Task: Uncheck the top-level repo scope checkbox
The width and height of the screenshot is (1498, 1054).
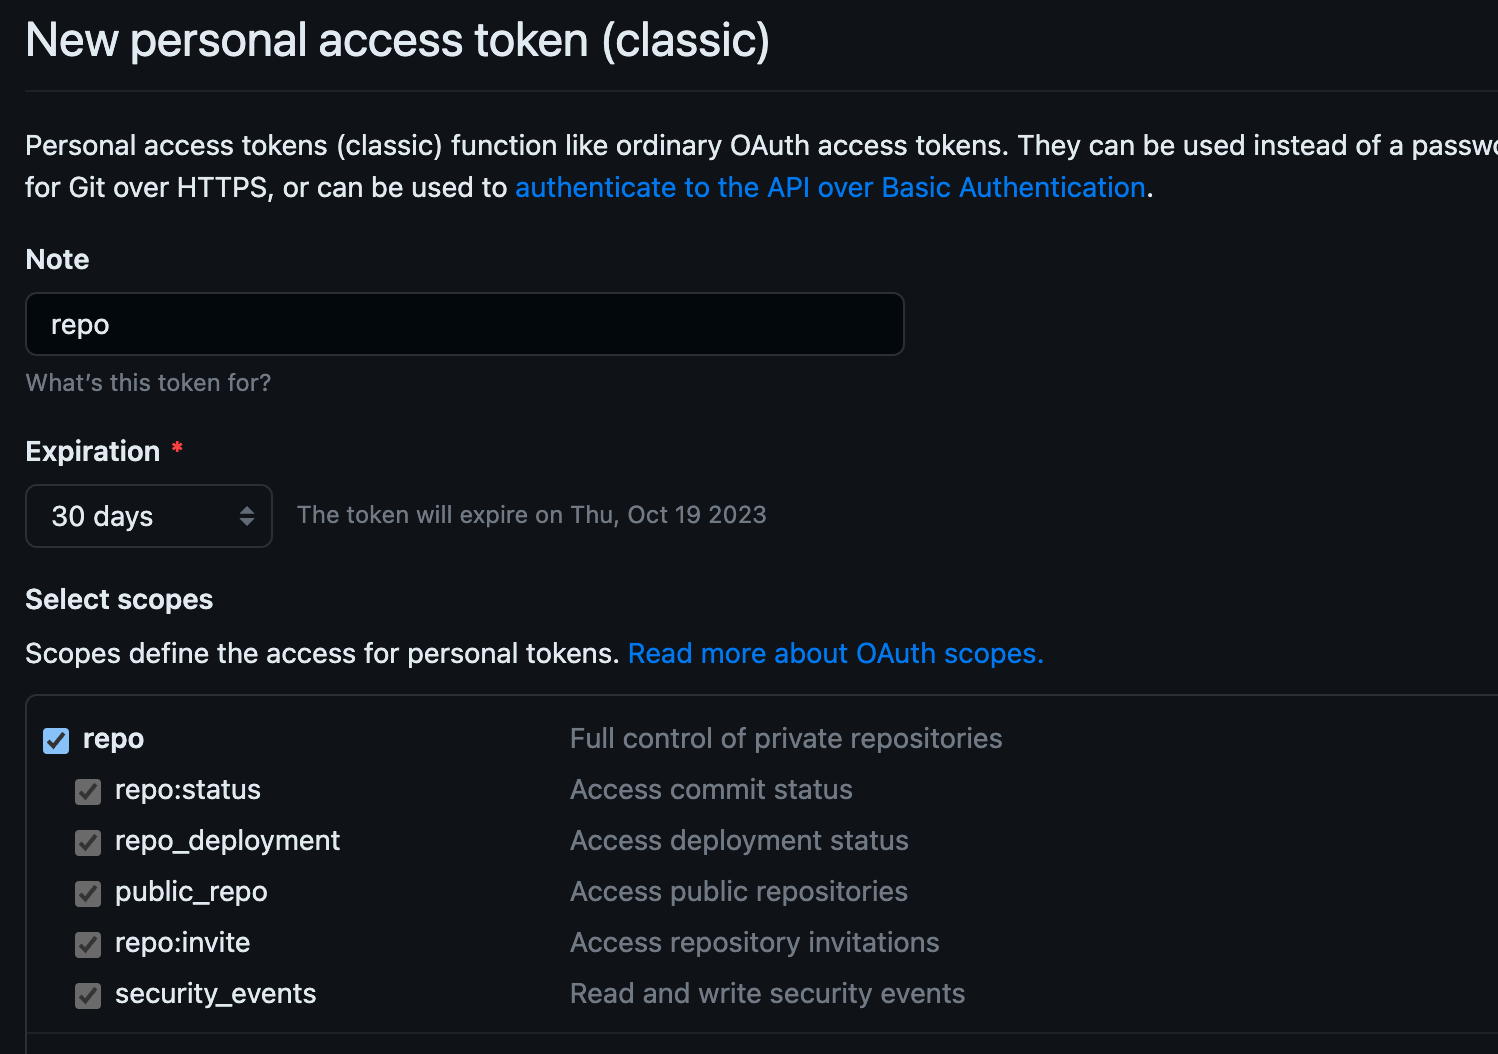Action: click(56, 740)
